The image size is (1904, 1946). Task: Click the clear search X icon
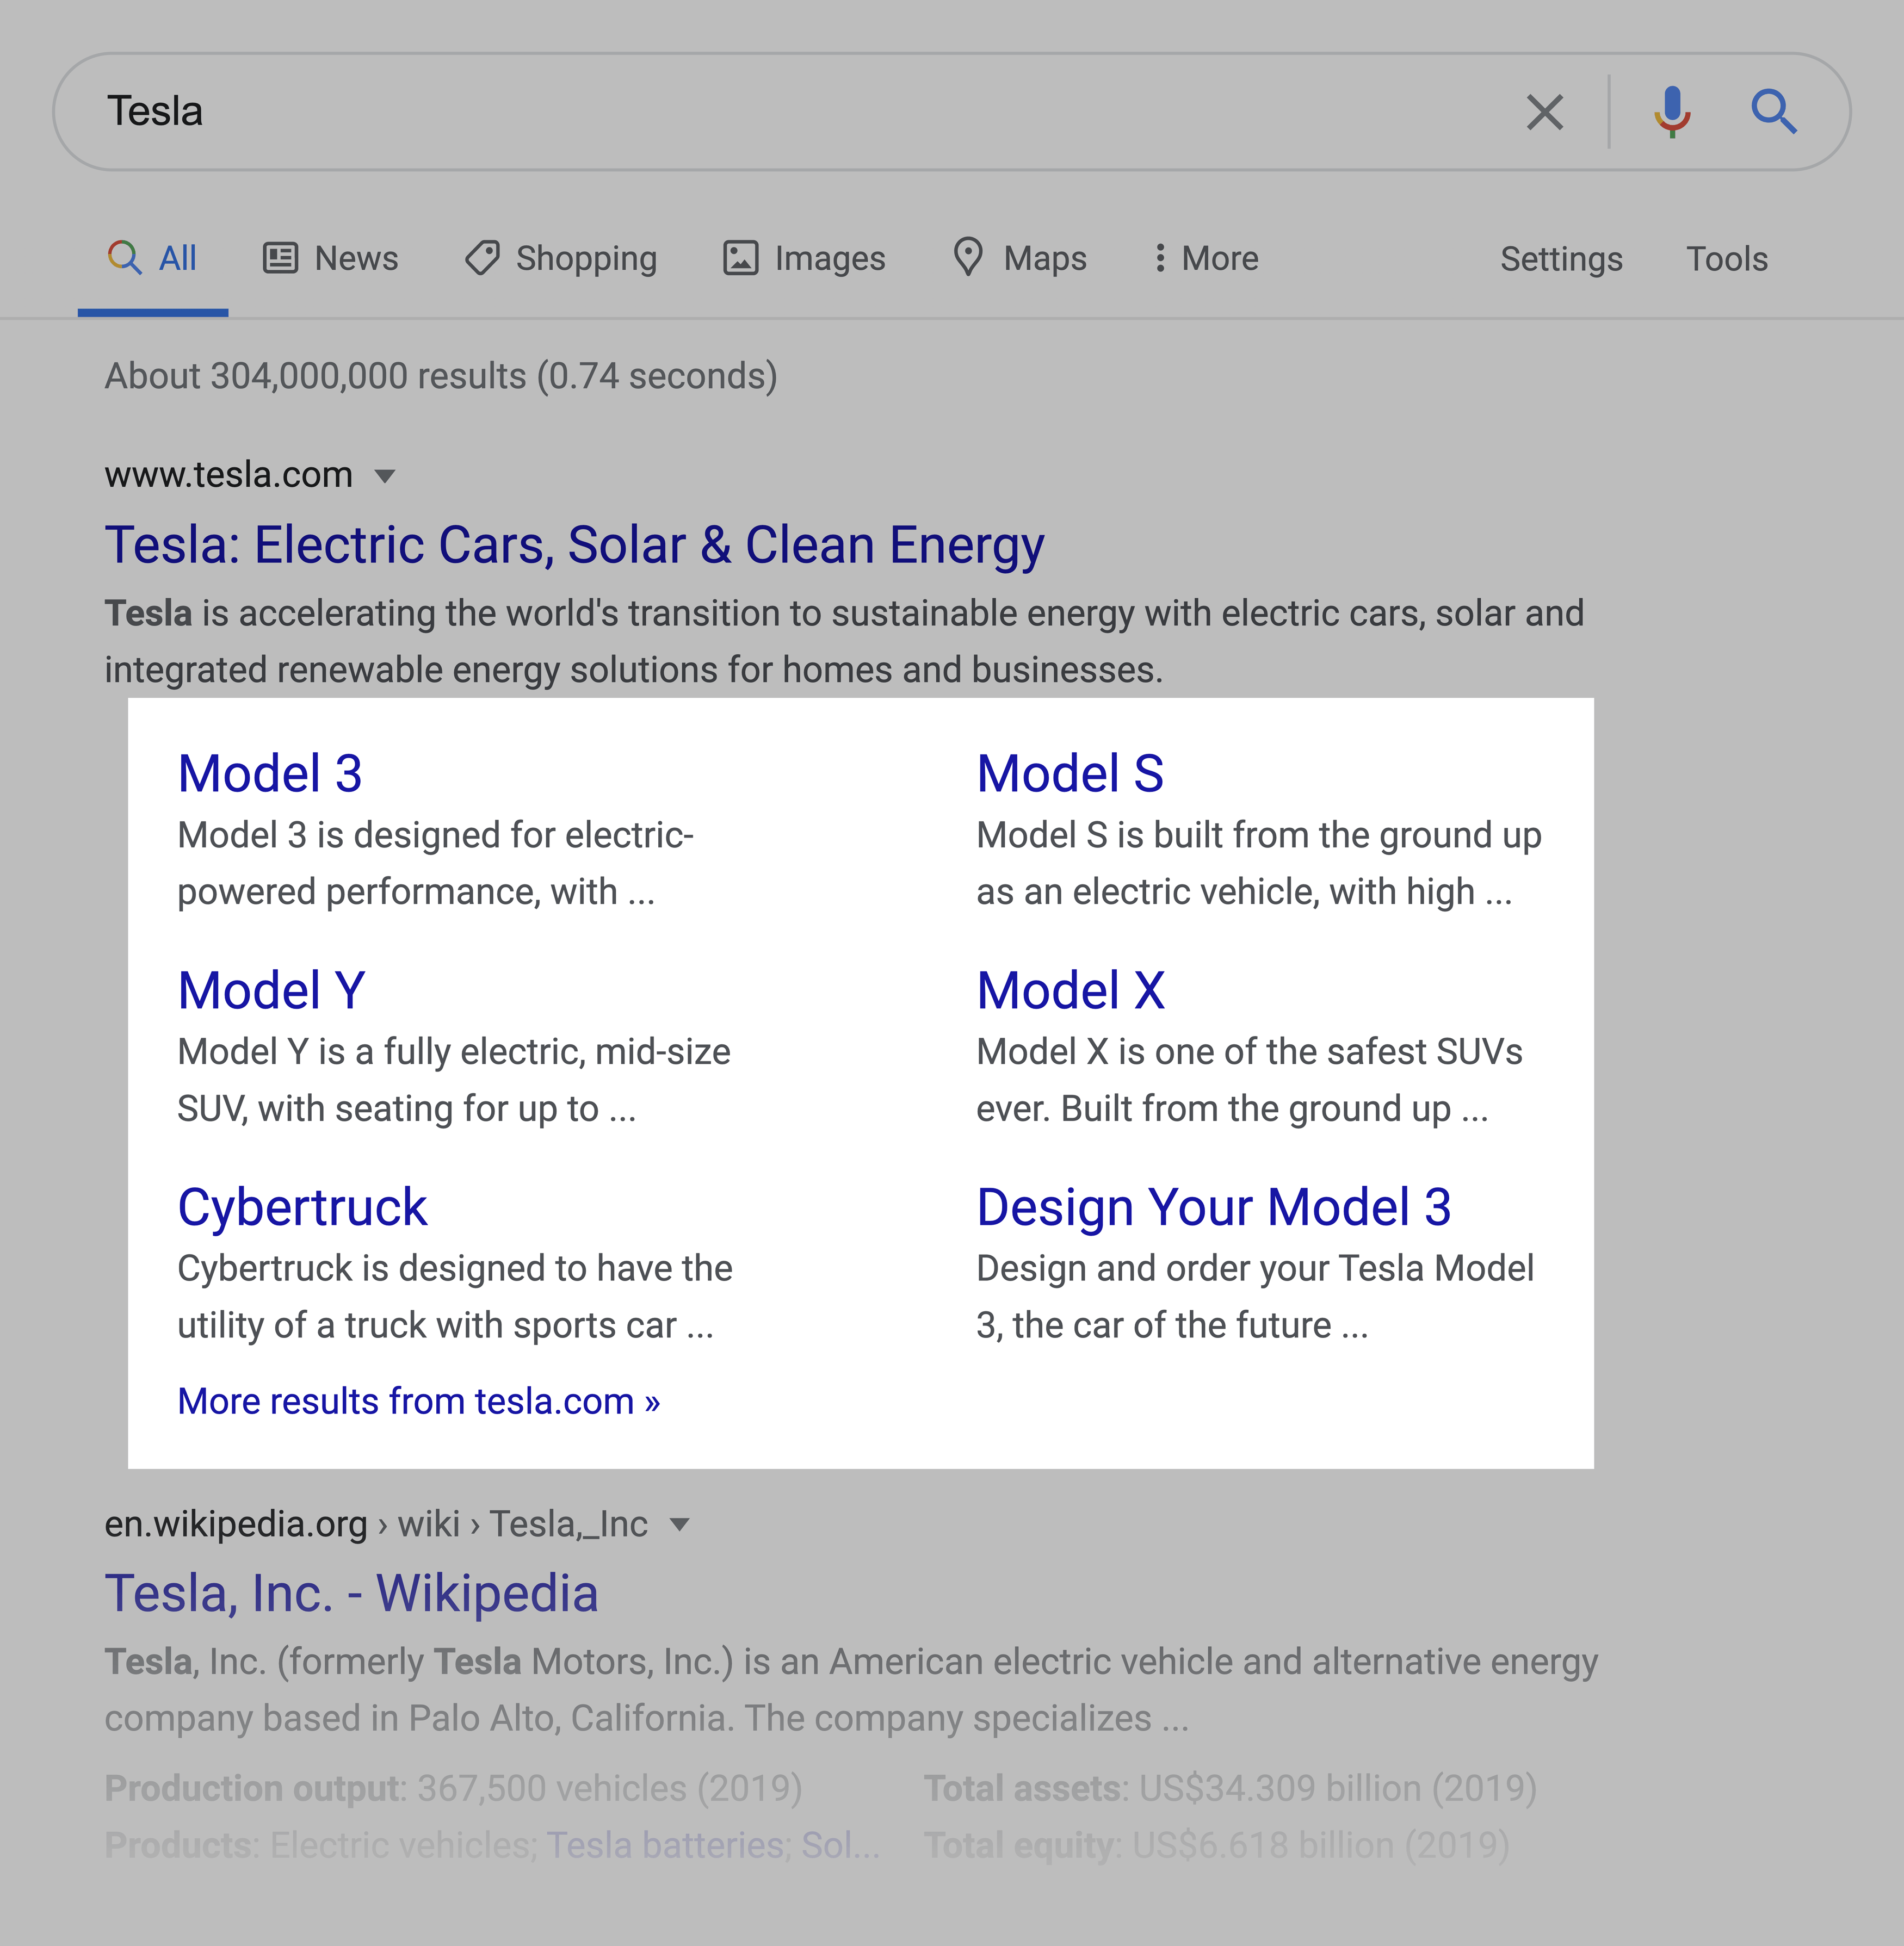(1541, 110)
